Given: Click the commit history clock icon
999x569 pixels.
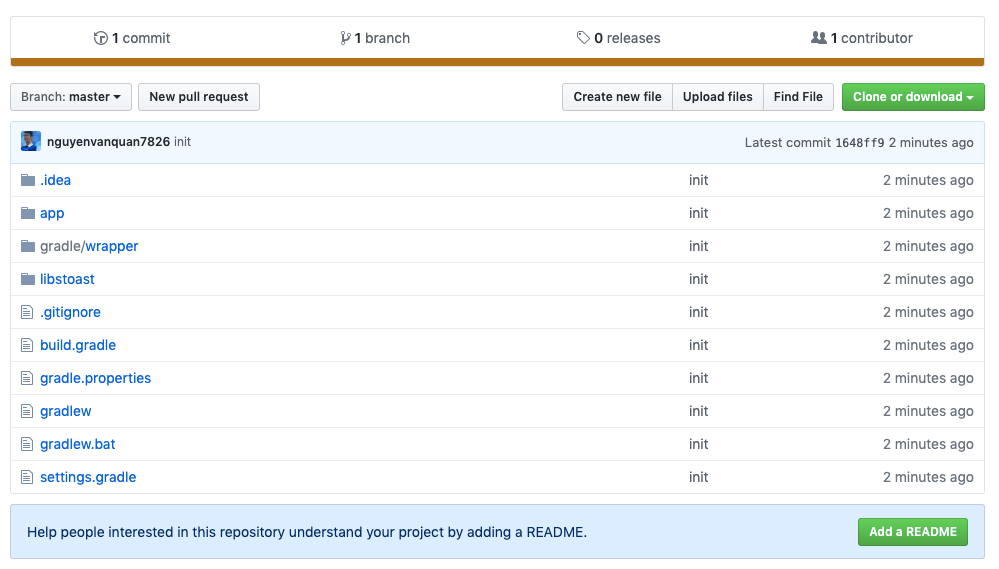Looking at the screenshot, I should tap(101, 38).
